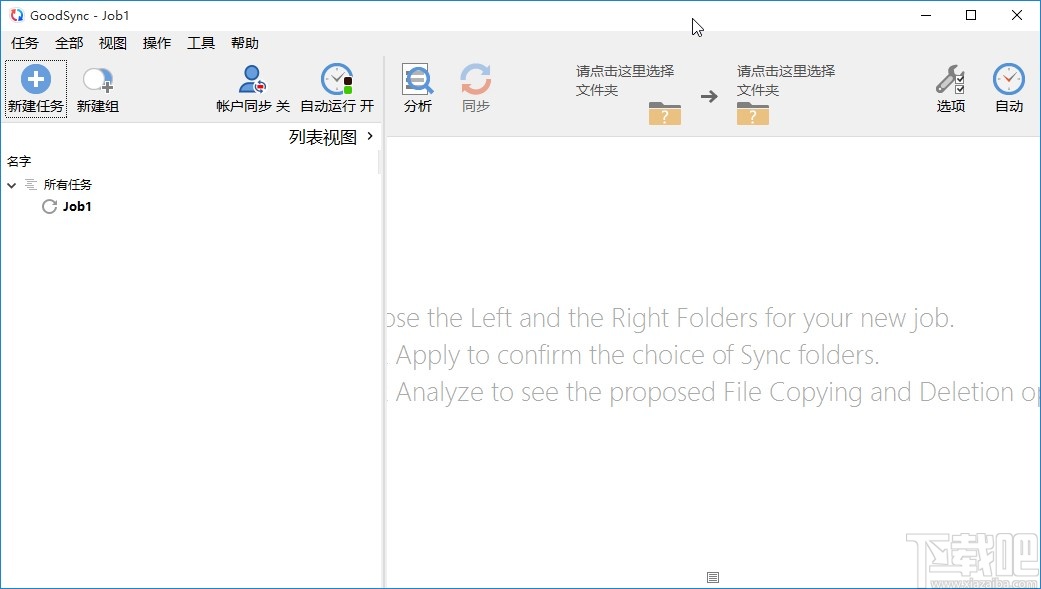Viewport: 1041px width, 589px height.
Task: Click the sync direction arrow between folders
Action: (709, 96)
